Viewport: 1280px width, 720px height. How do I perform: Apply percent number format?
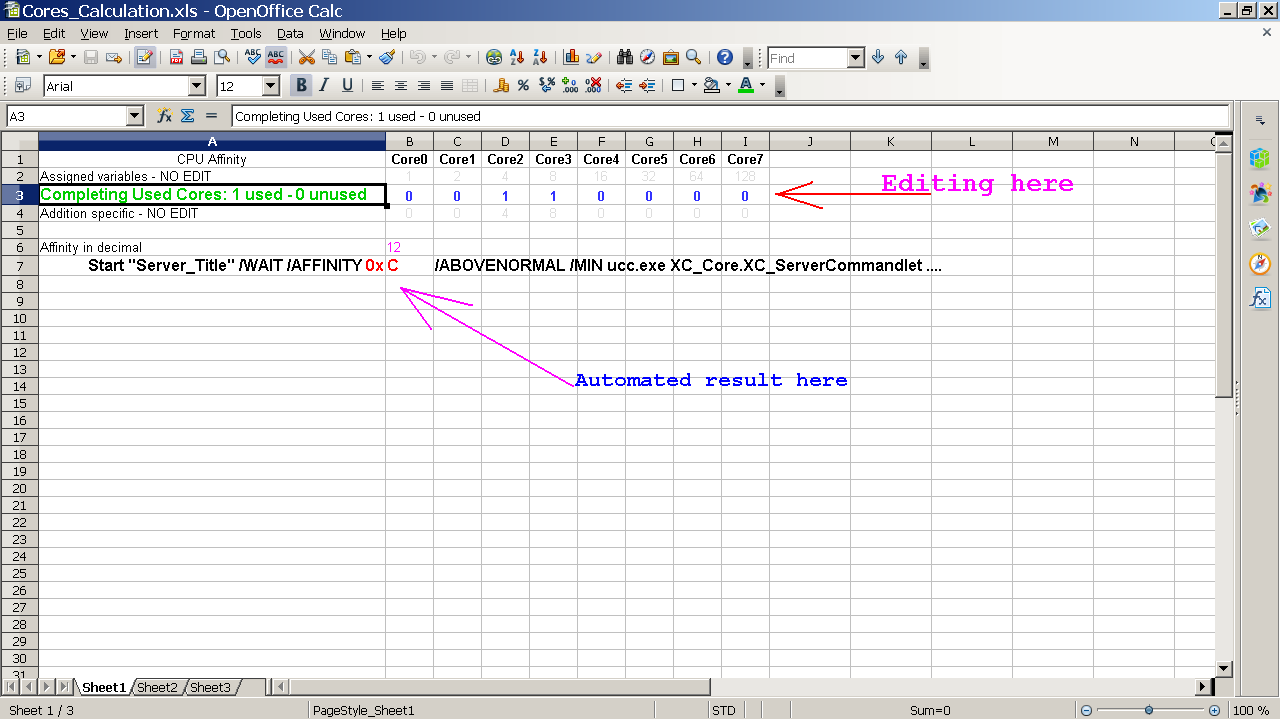click(x=523, y=86)
